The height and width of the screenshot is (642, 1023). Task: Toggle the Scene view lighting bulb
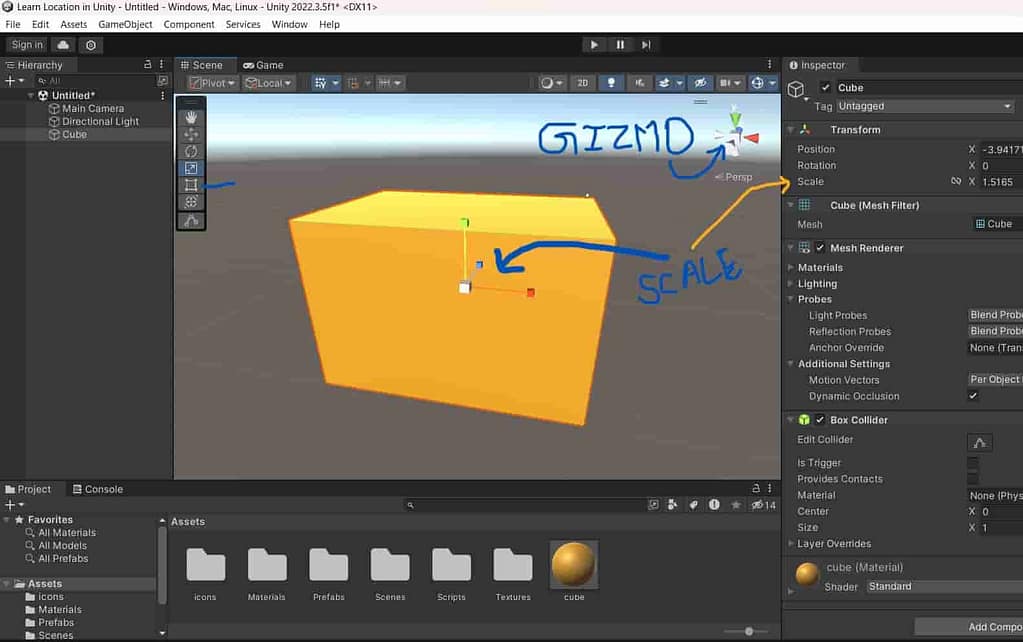tap(611, 83)
